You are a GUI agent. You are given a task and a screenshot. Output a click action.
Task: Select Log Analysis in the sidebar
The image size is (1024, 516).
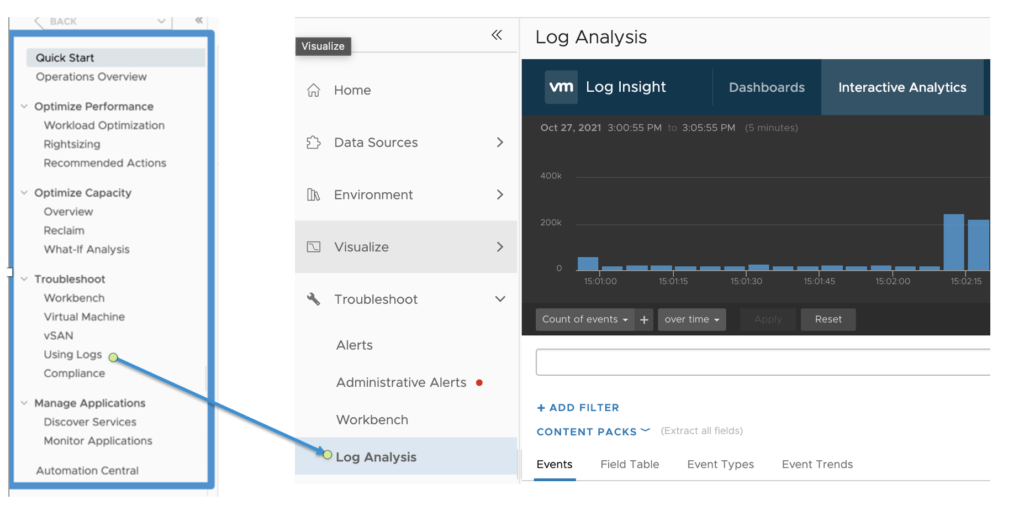(376, 457)
